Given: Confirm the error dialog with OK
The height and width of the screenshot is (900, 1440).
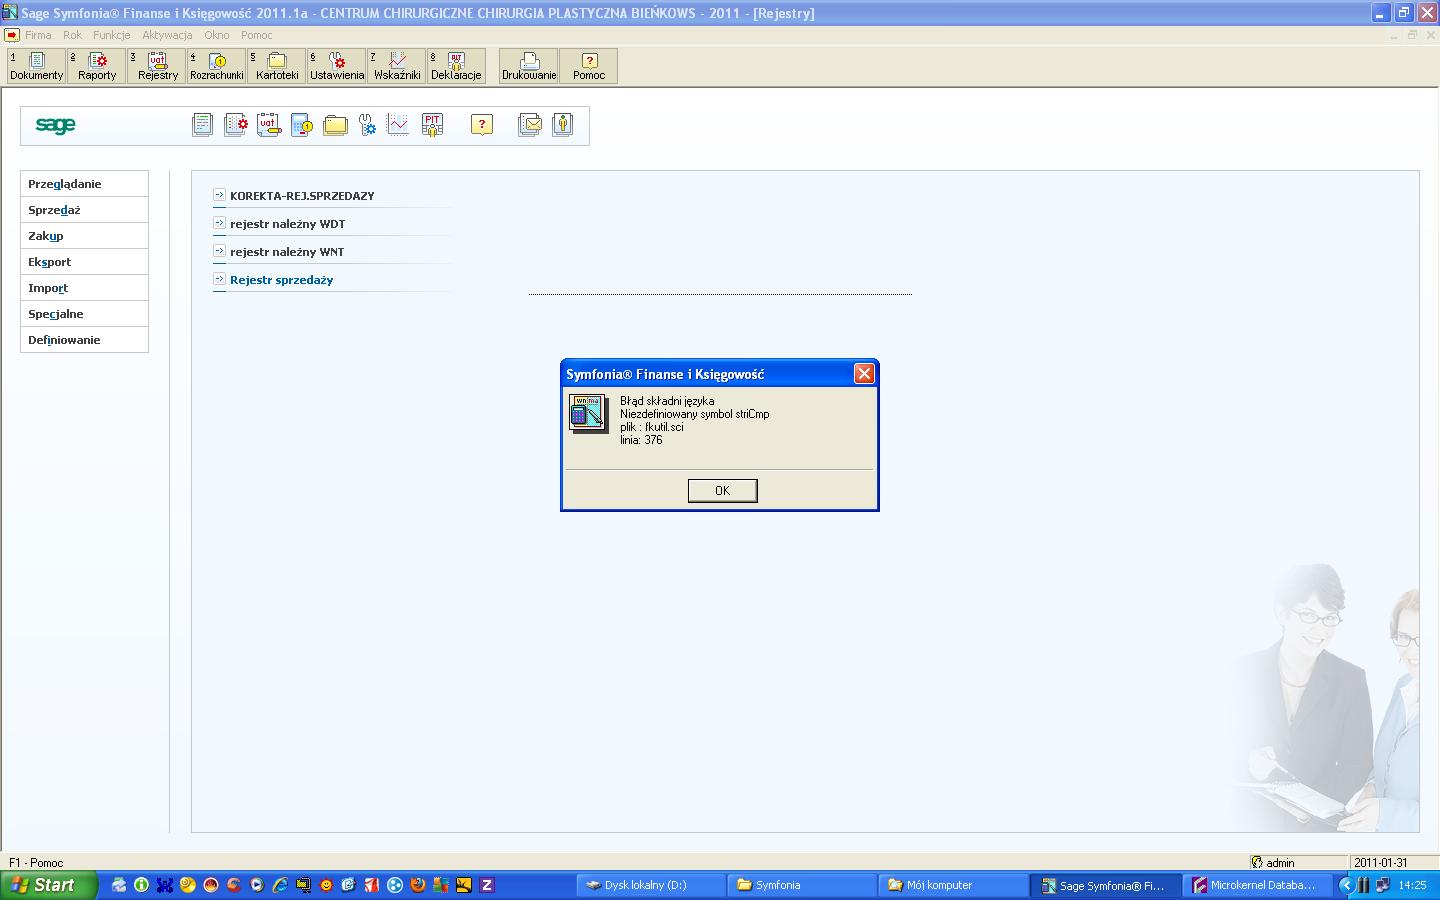Looking at the screenshot, I should click(x=722, y=490).
